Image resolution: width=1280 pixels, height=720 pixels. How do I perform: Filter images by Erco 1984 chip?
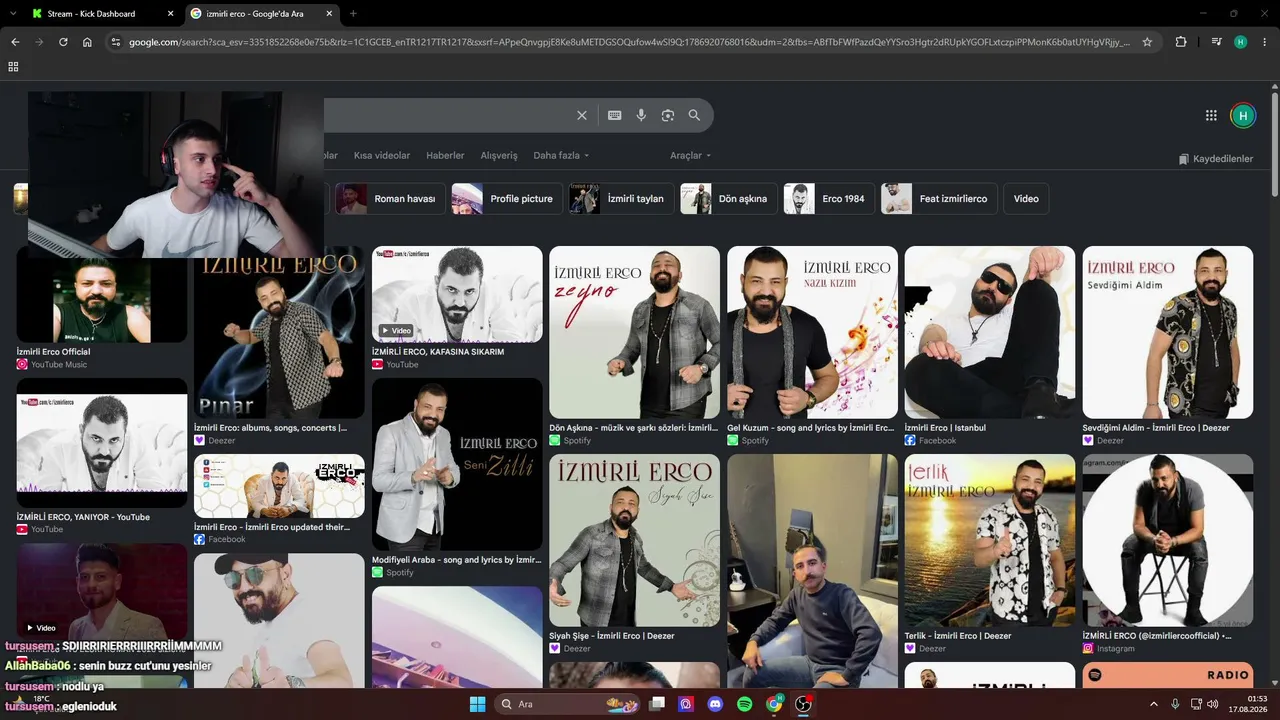coord(829,199)
